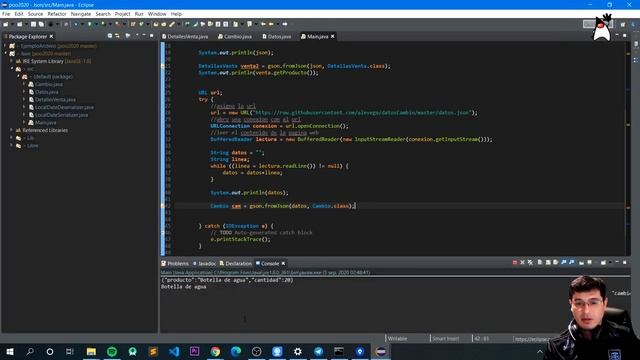Open the Javadoc view tab
The image size is (640, 360).
pyautogui.click(x=204, y=263)
